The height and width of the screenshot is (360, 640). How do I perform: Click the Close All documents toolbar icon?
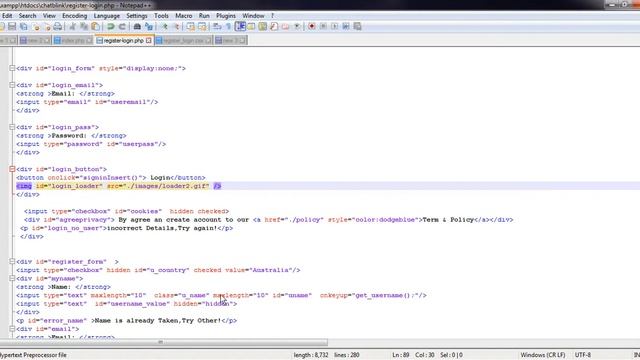[x=47, y=27]
